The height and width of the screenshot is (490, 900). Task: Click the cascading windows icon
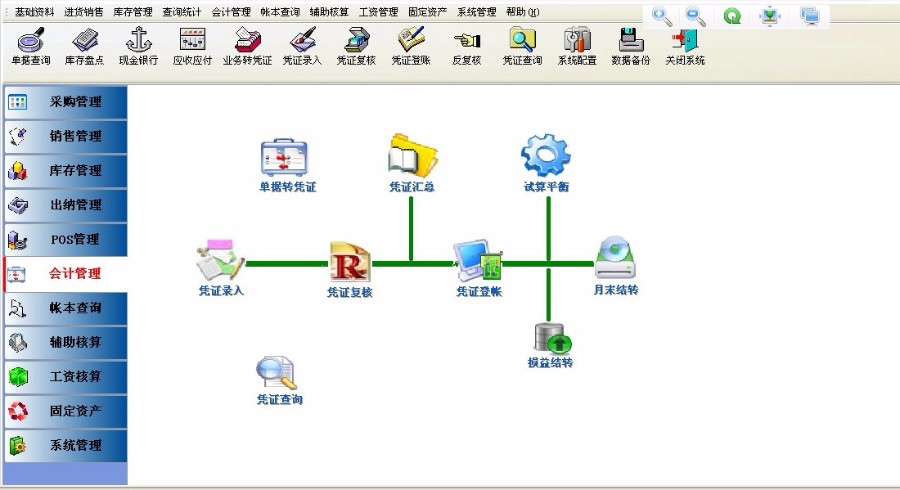coord(809,16)
